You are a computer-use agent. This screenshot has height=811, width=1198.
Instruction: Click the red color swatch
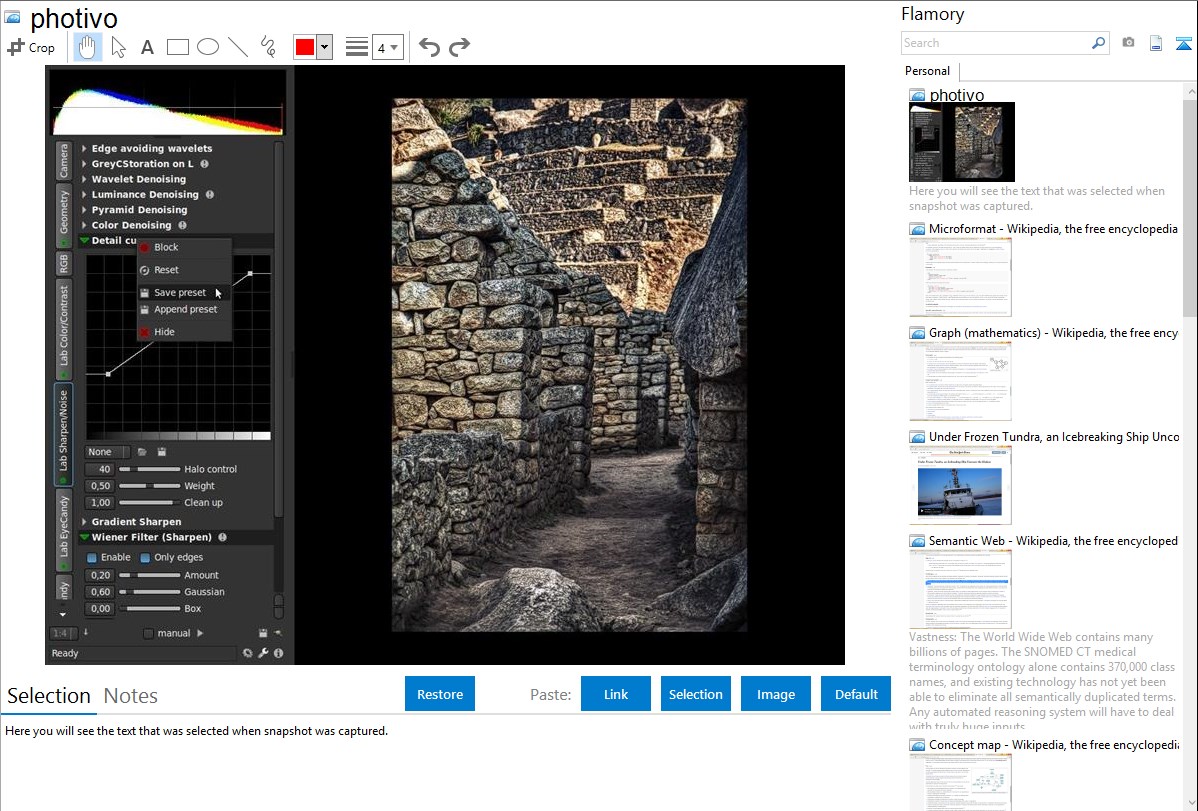[304, 47]
